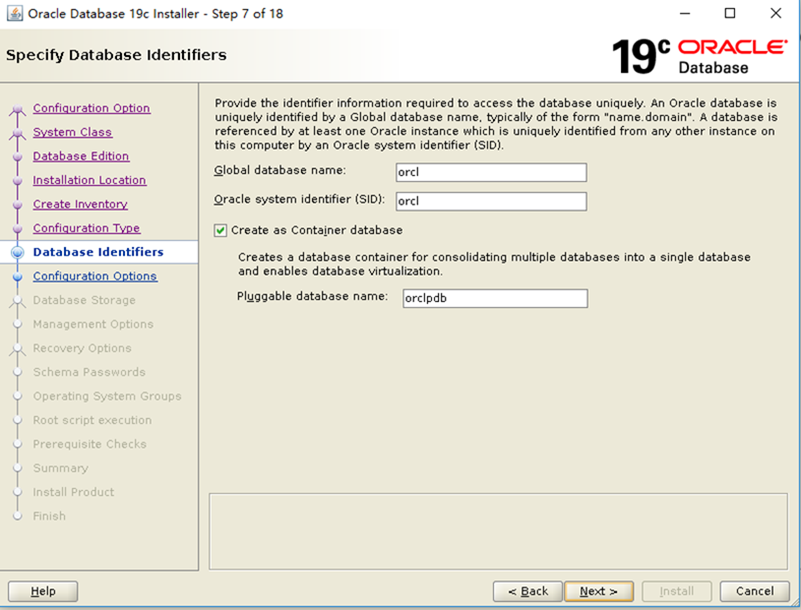
Task: Open the Database Edition step link
Action: click(x=81, y=156)
